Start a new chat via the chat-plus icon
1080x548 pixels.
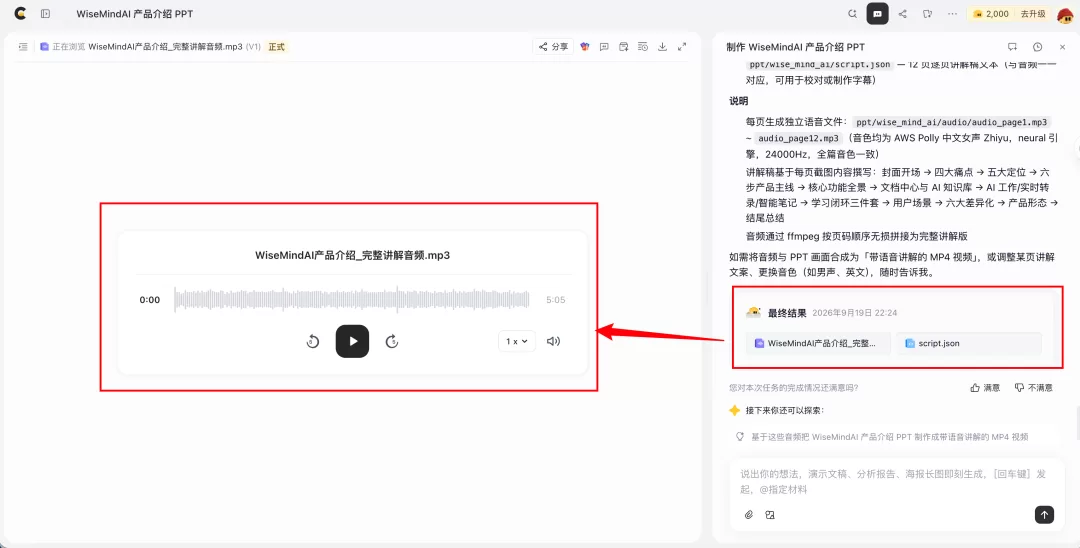pos(1012,47)
